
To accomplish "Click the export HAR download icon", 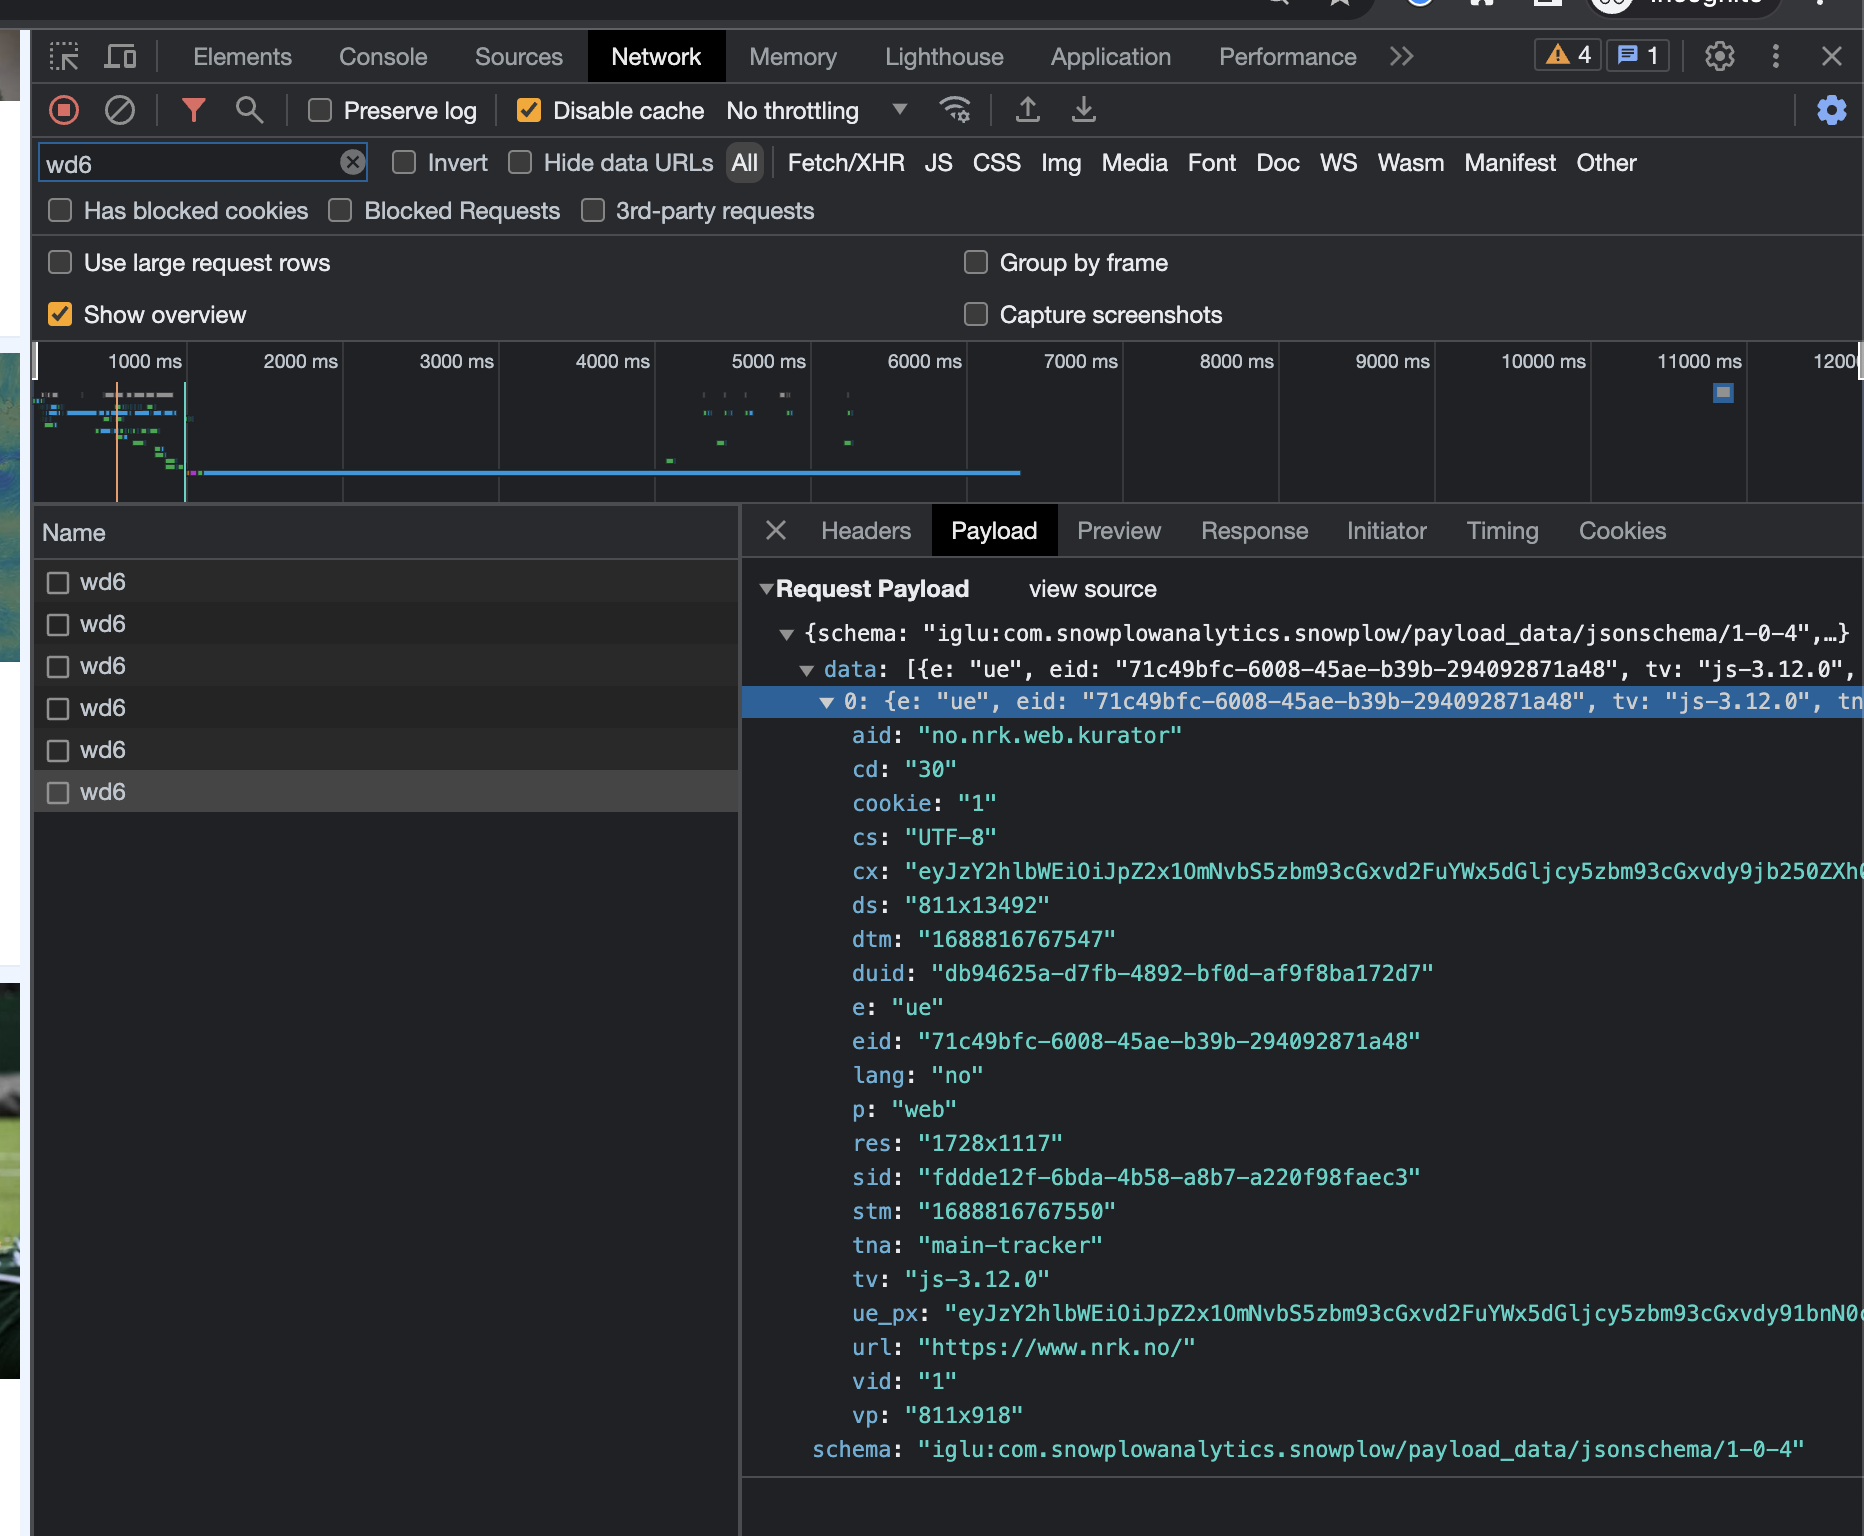I will 1083,110.
